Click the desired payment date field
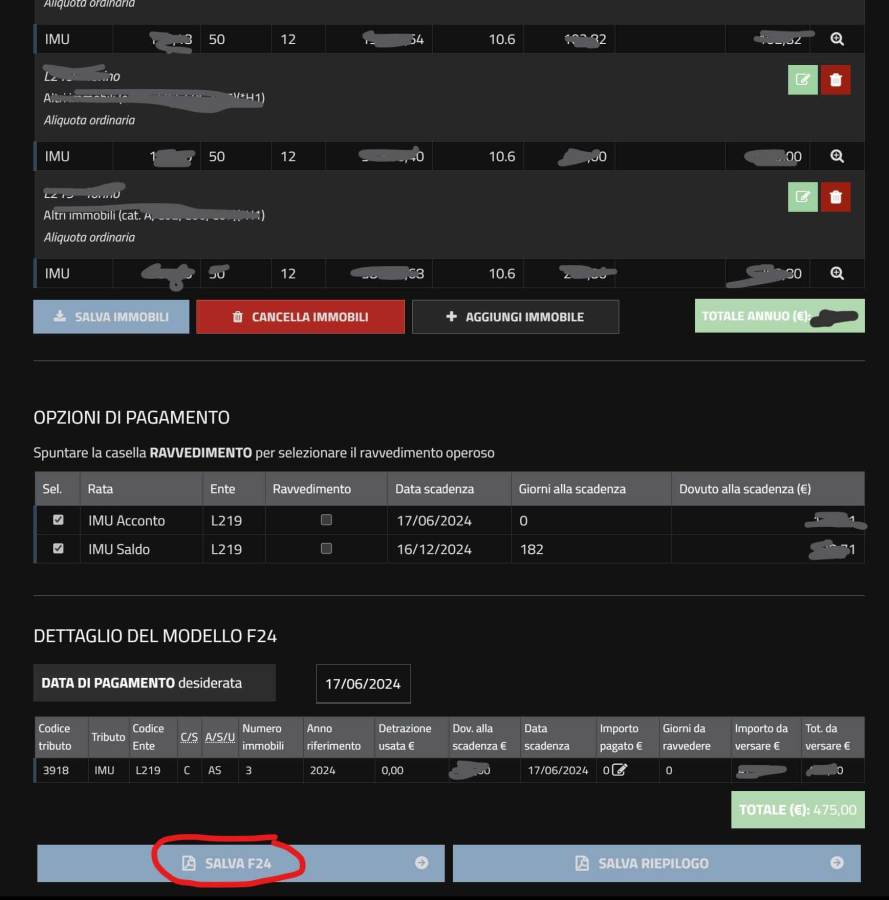The width and height of the screenshot is (889, 900). [x=363, y=684]
